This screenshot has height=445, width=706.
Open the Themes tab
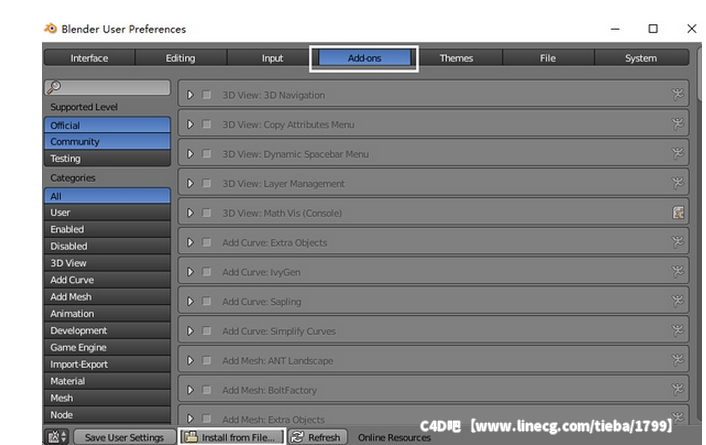(456, 58)
